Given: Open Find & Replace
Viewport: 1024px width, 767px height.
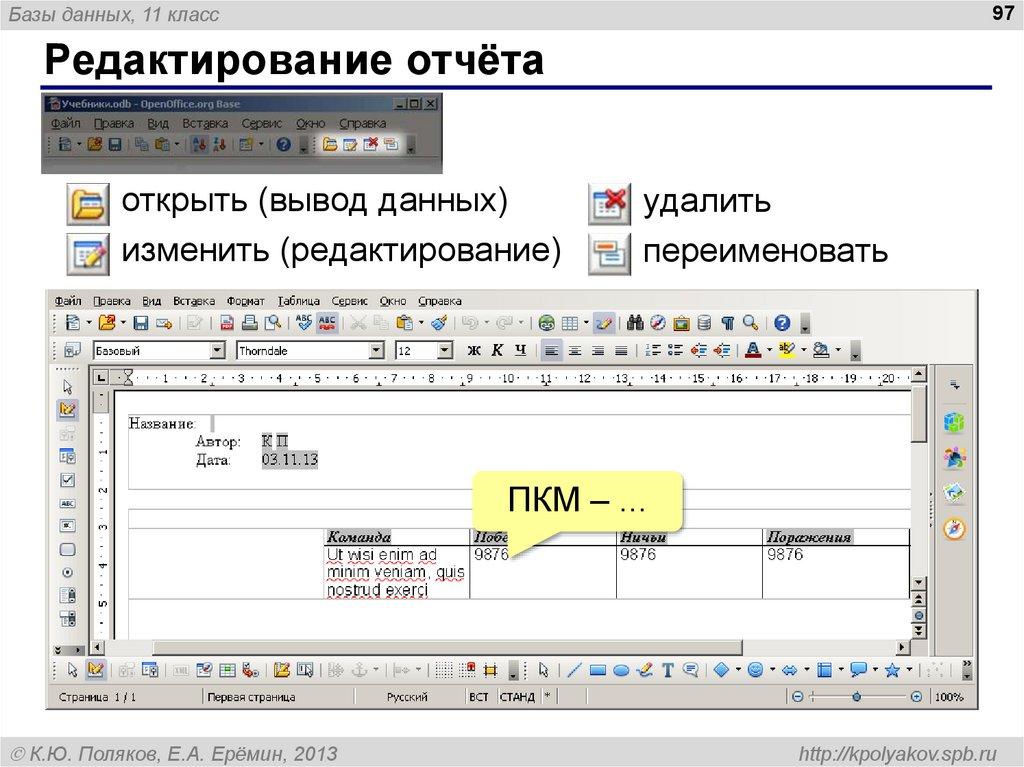Looking at the screenshot, I should point(635,322).
